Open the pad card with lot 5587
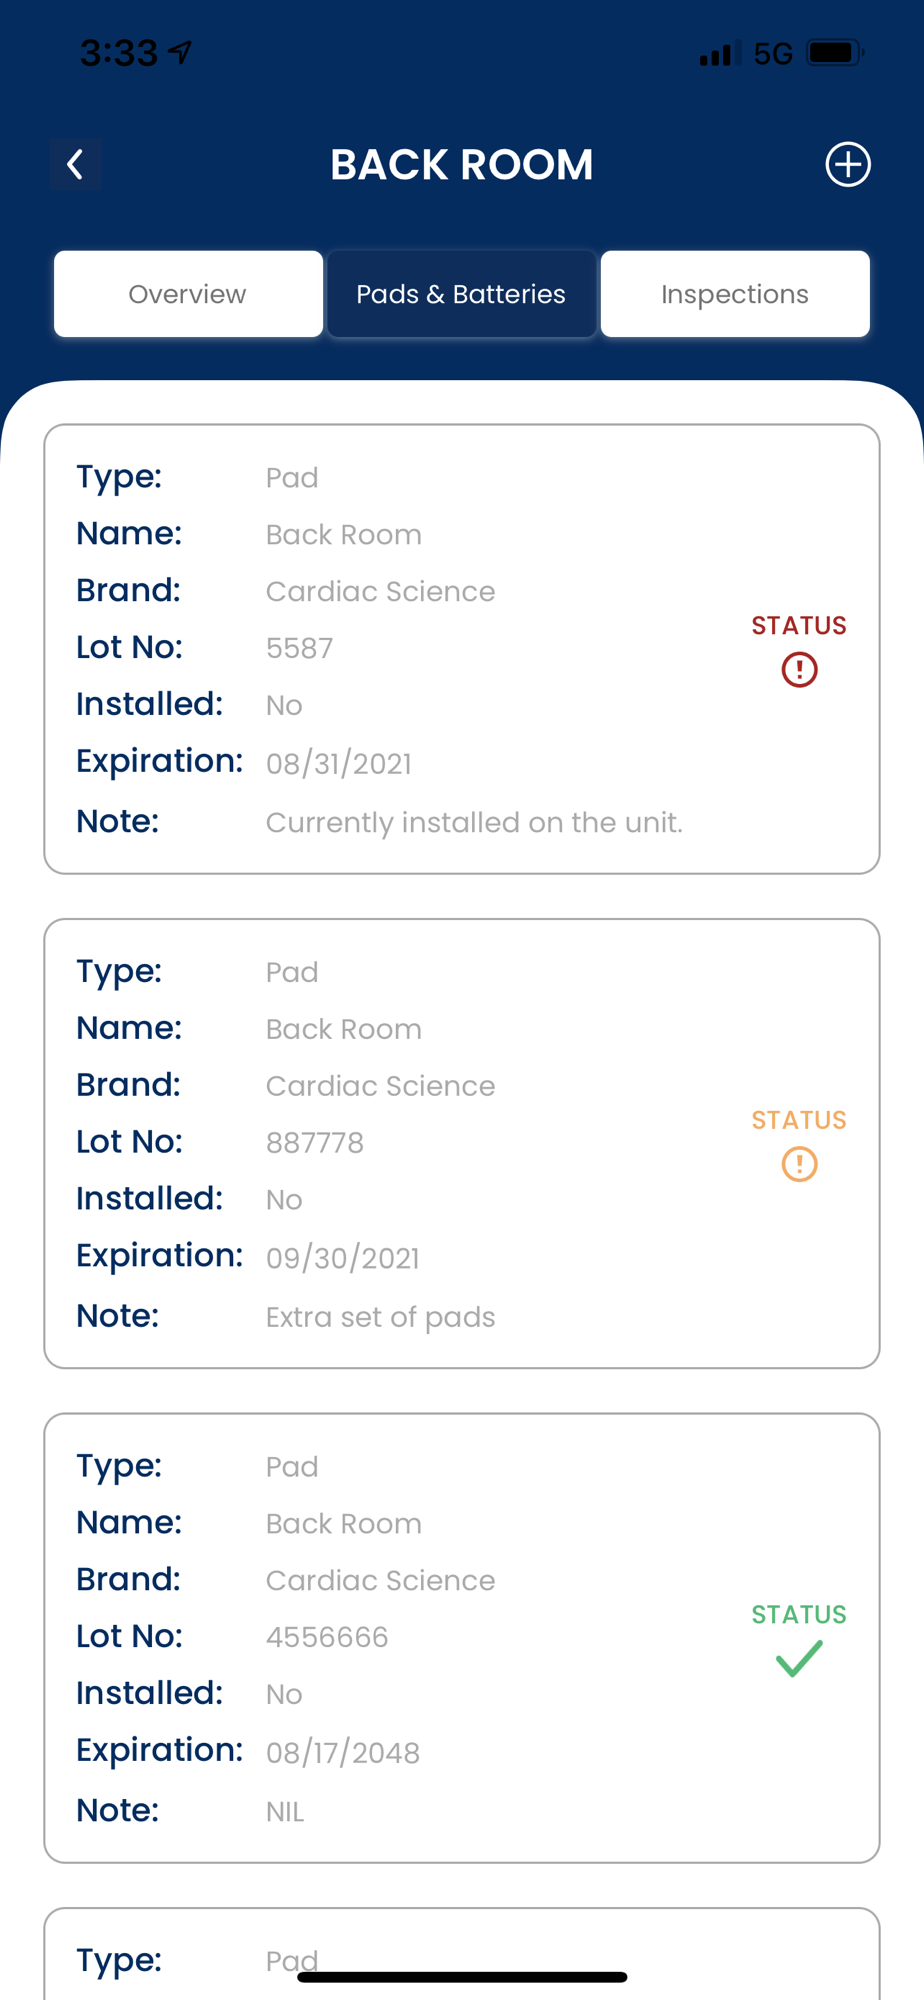The width and height of the screenshot is (924, 2000). pyautogui.click(x=462, y=649)
